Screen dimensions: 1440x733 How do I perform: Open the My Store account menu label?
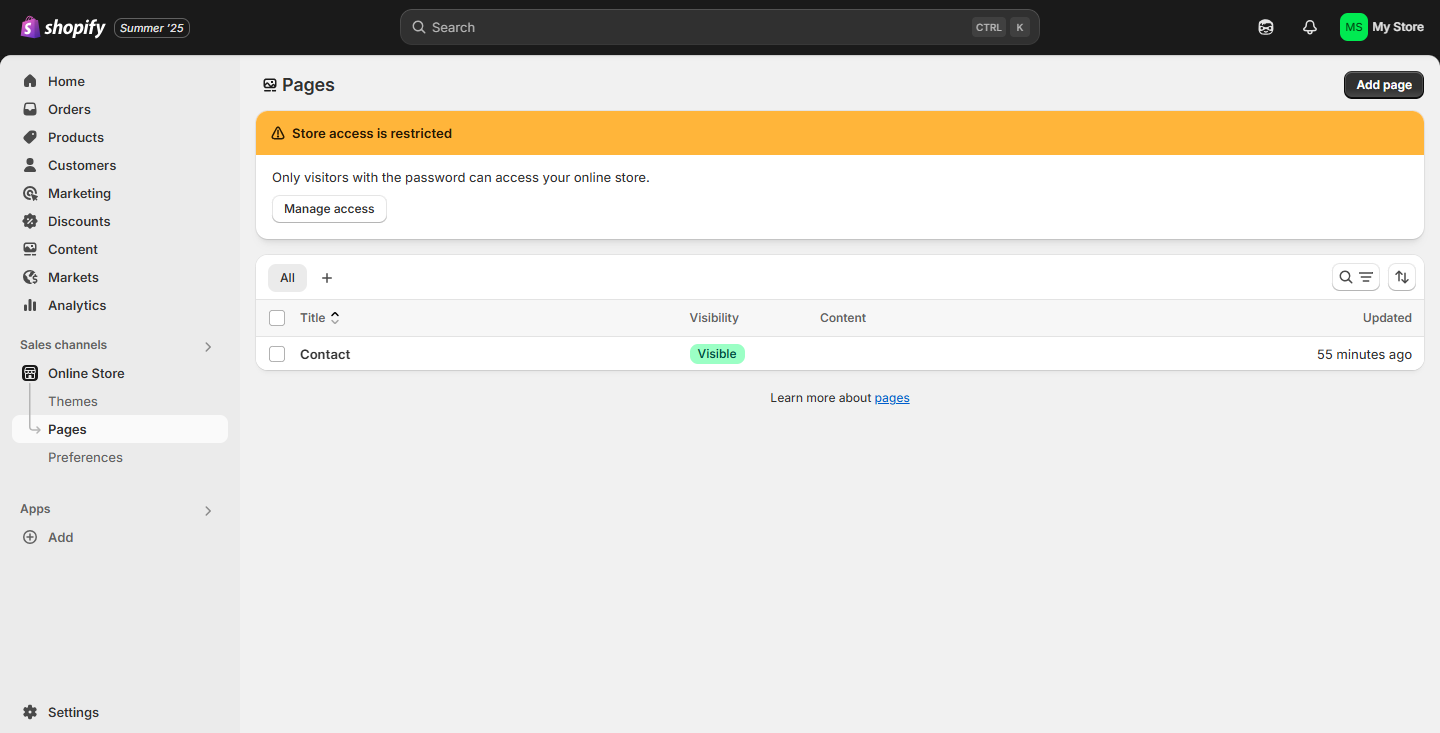click(1398, 27)
